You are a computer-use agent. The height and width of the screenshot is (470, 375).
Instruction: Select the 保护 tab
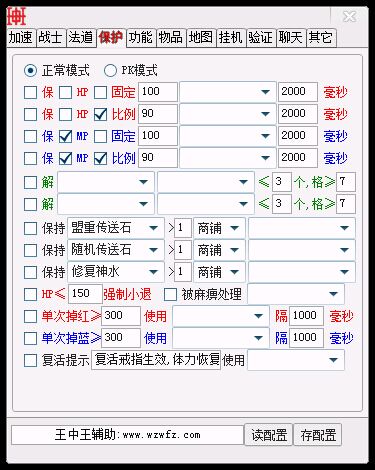[x=111, y=37]
